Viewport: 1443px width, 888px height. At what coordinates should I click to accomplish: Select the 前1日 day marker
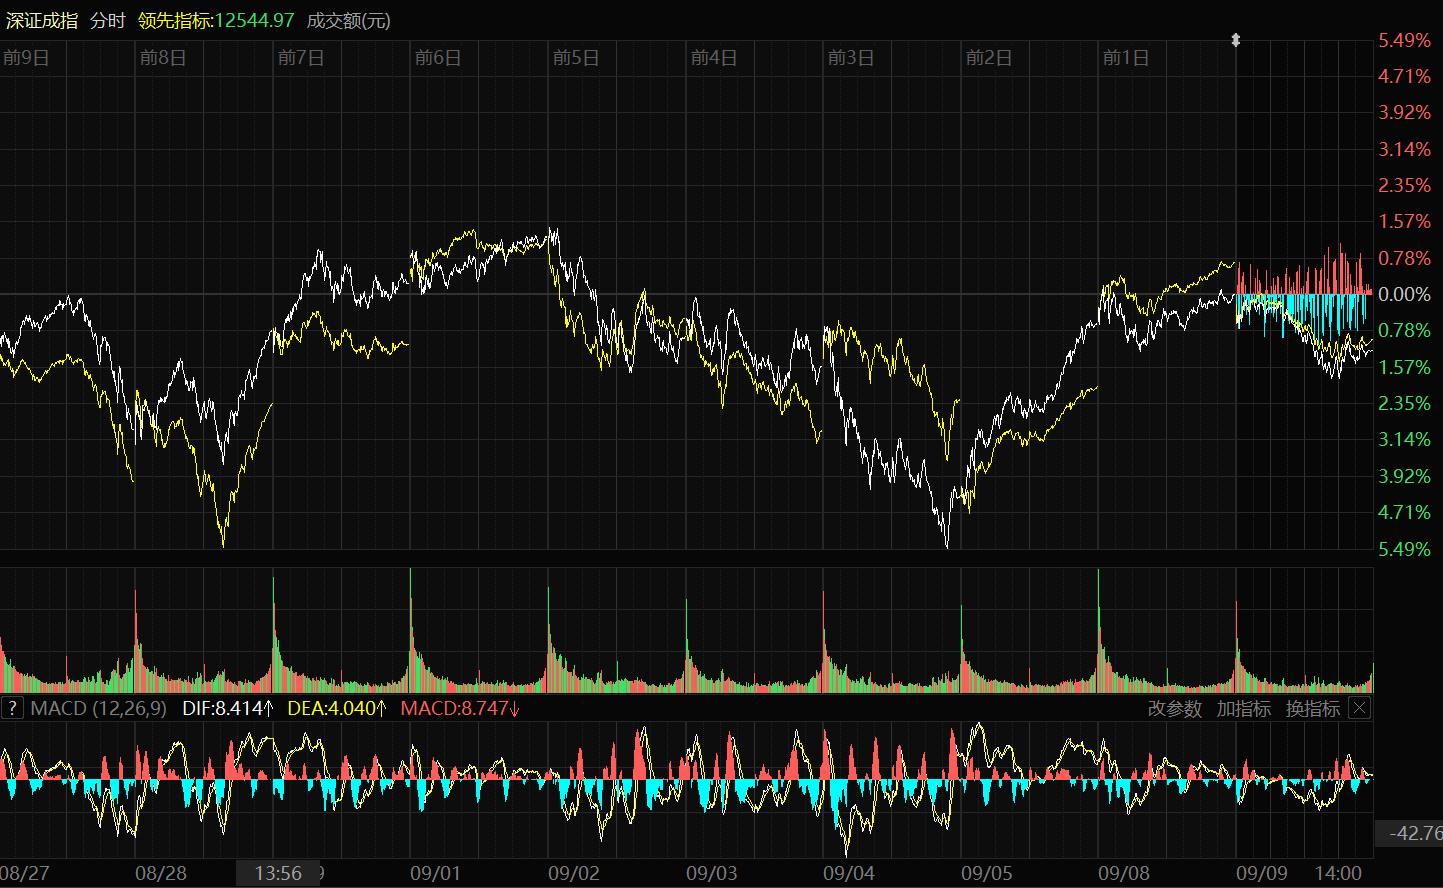tap(1126, 58)
